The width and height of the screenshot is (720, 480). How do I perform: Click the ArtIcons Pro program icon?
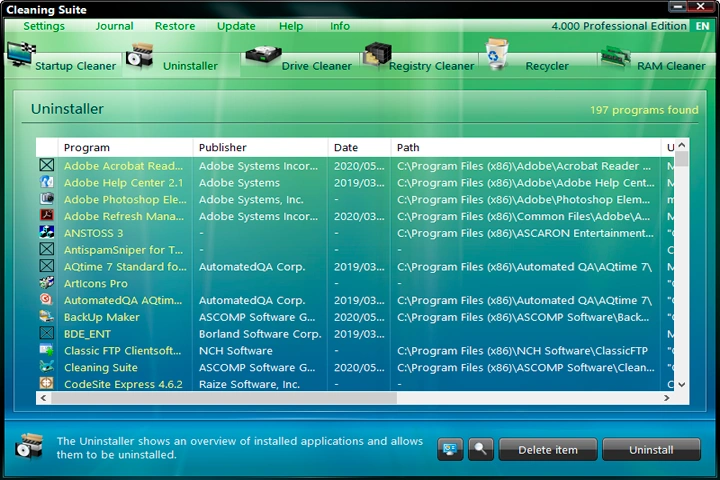[46, 283]
